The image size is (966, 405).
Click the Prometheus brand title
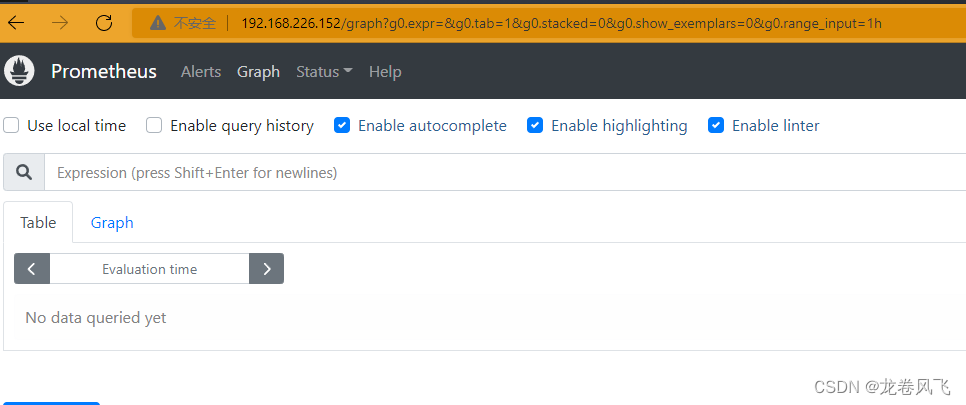(104, 72)
